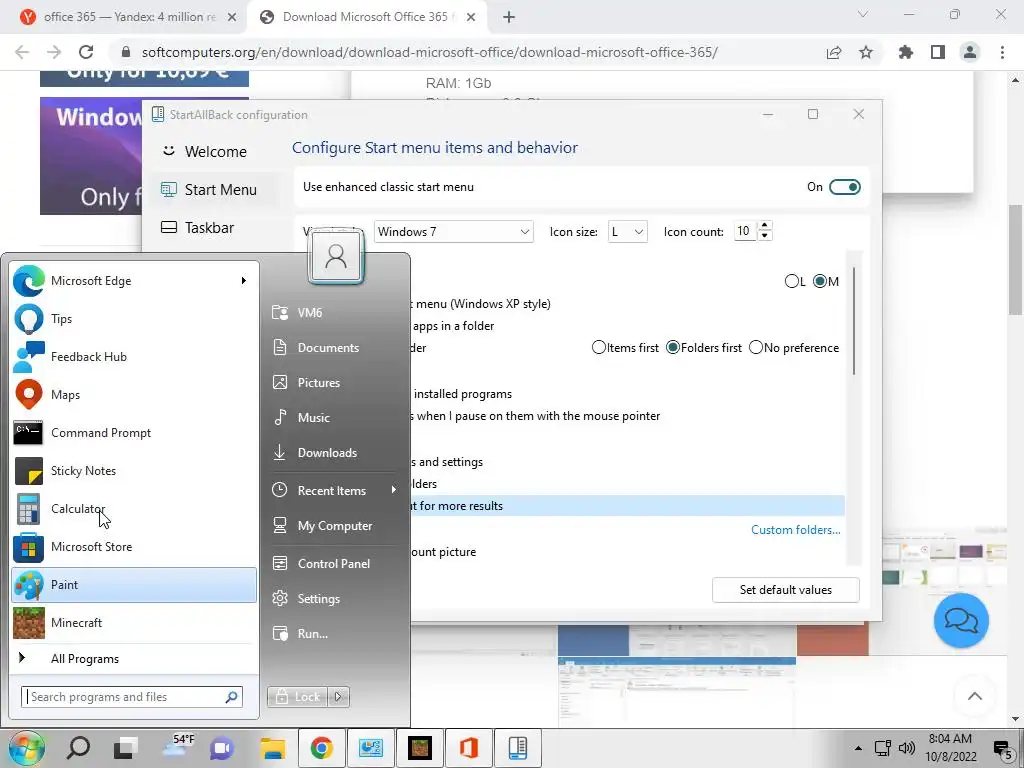This screenshot has width=1024, height=768.
Task: Click the Lock button
Action: click(x=298, y=697)
